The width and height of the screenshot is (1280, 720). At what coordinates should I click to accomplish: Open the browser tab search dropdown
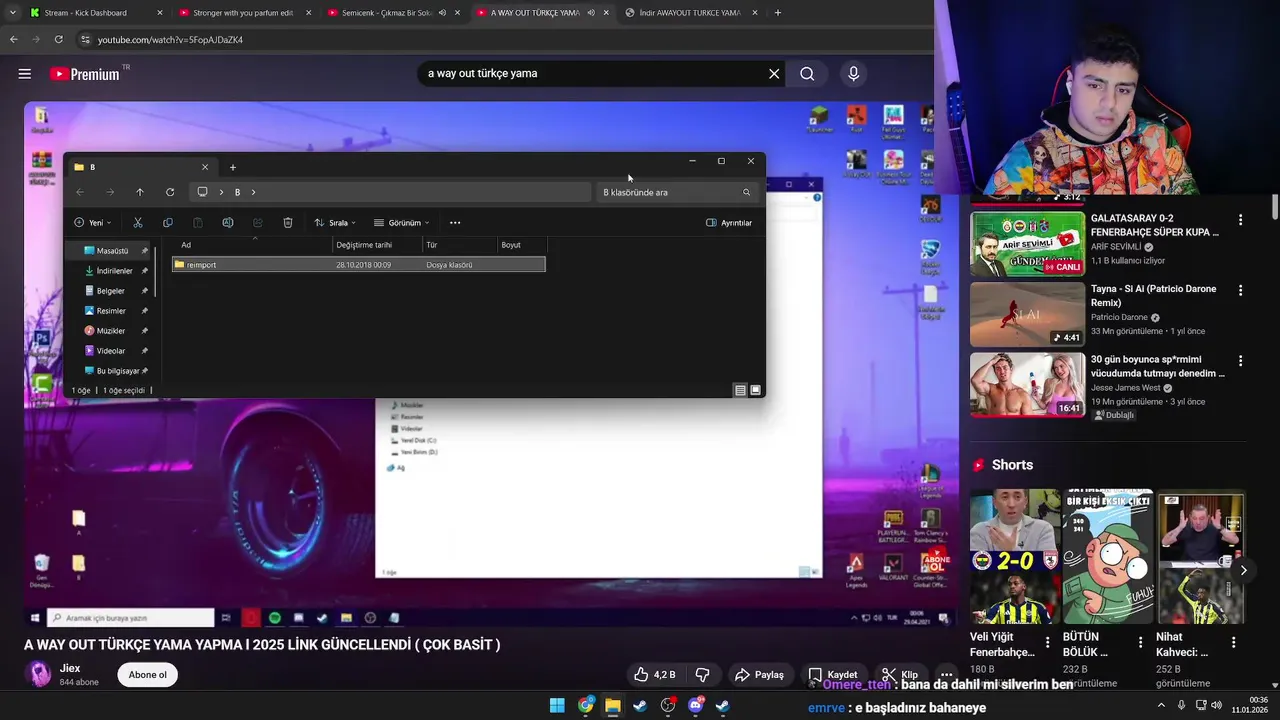(x=12, y=13)
